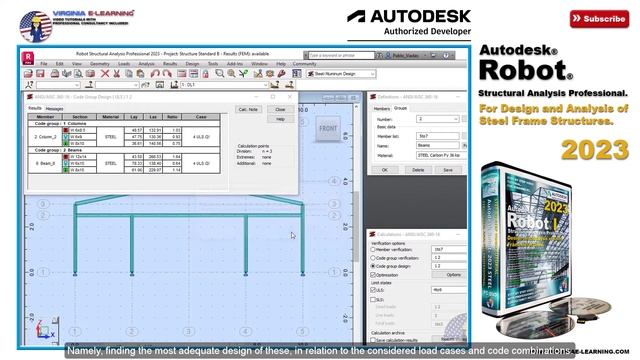Open the Results menu
This screenshot has height=360, width=640.
pyautogui.click(x=170, y=64)
